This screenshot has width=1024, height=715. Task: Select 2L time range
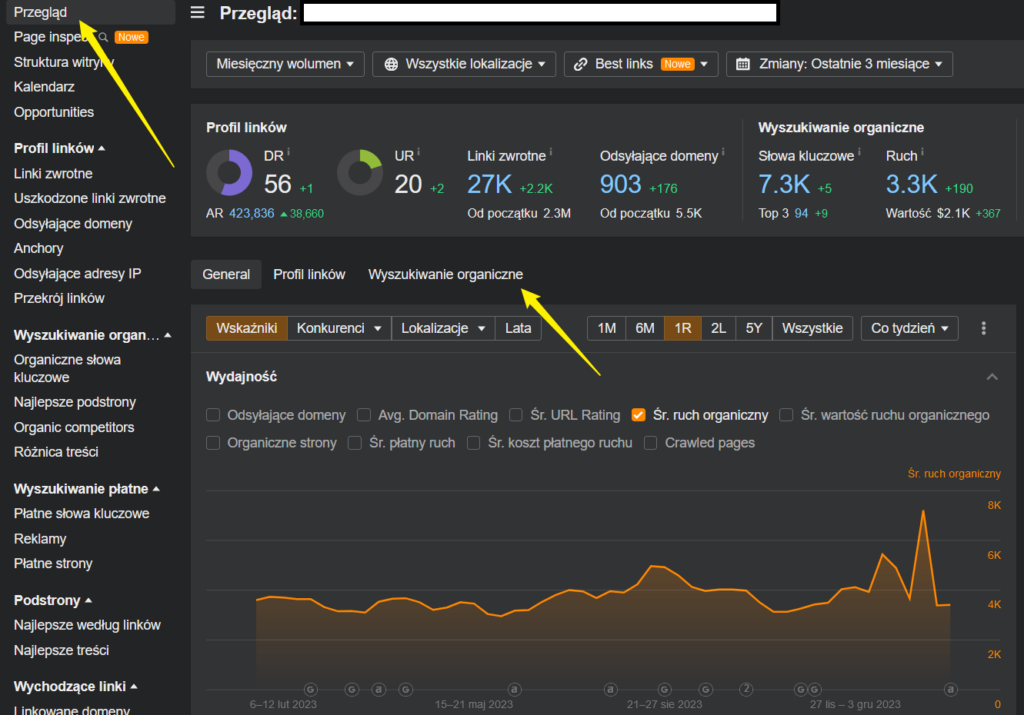718,328
